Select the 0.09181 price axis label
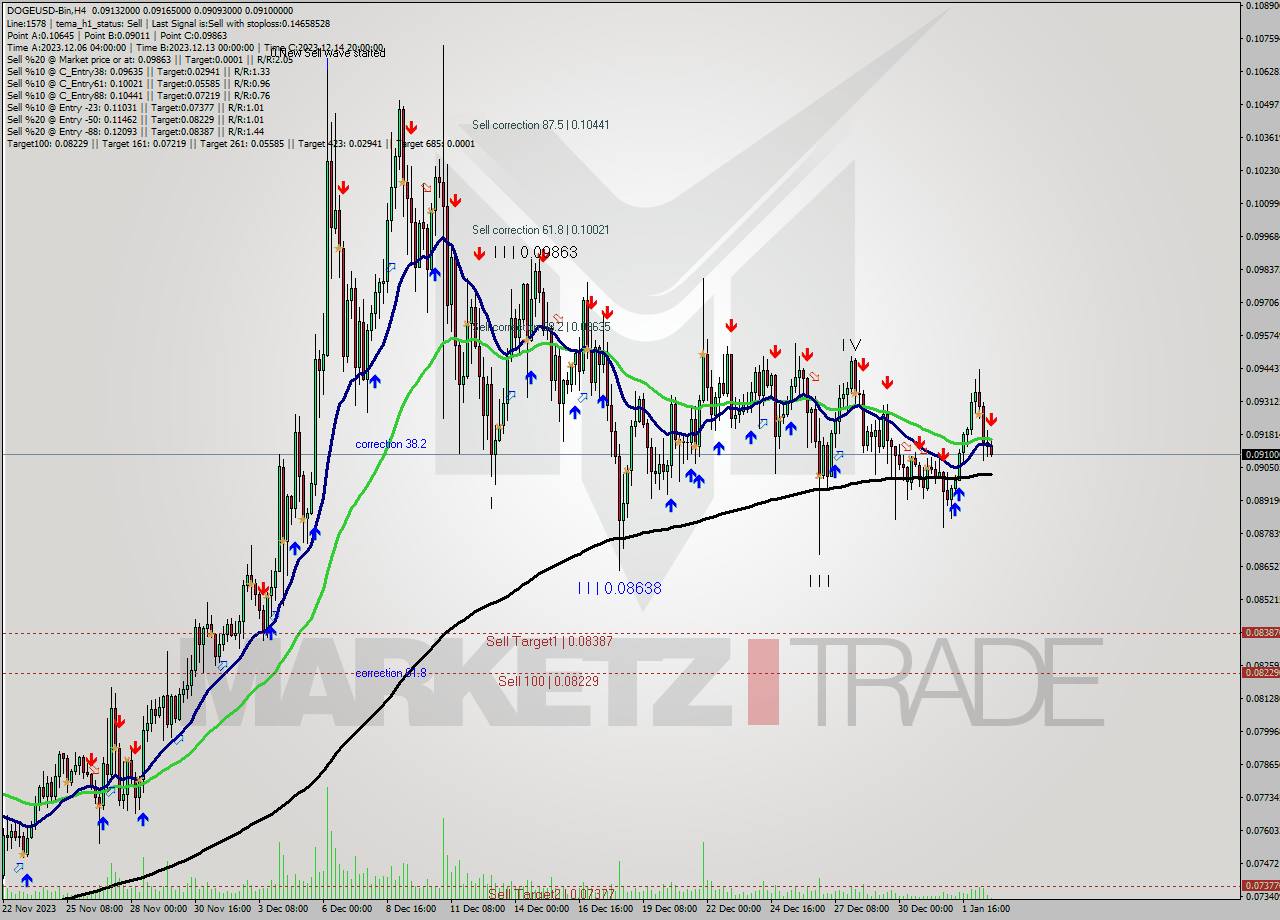The width and height of the screenshot is (1280, 920). click(x=1262, y=434)
